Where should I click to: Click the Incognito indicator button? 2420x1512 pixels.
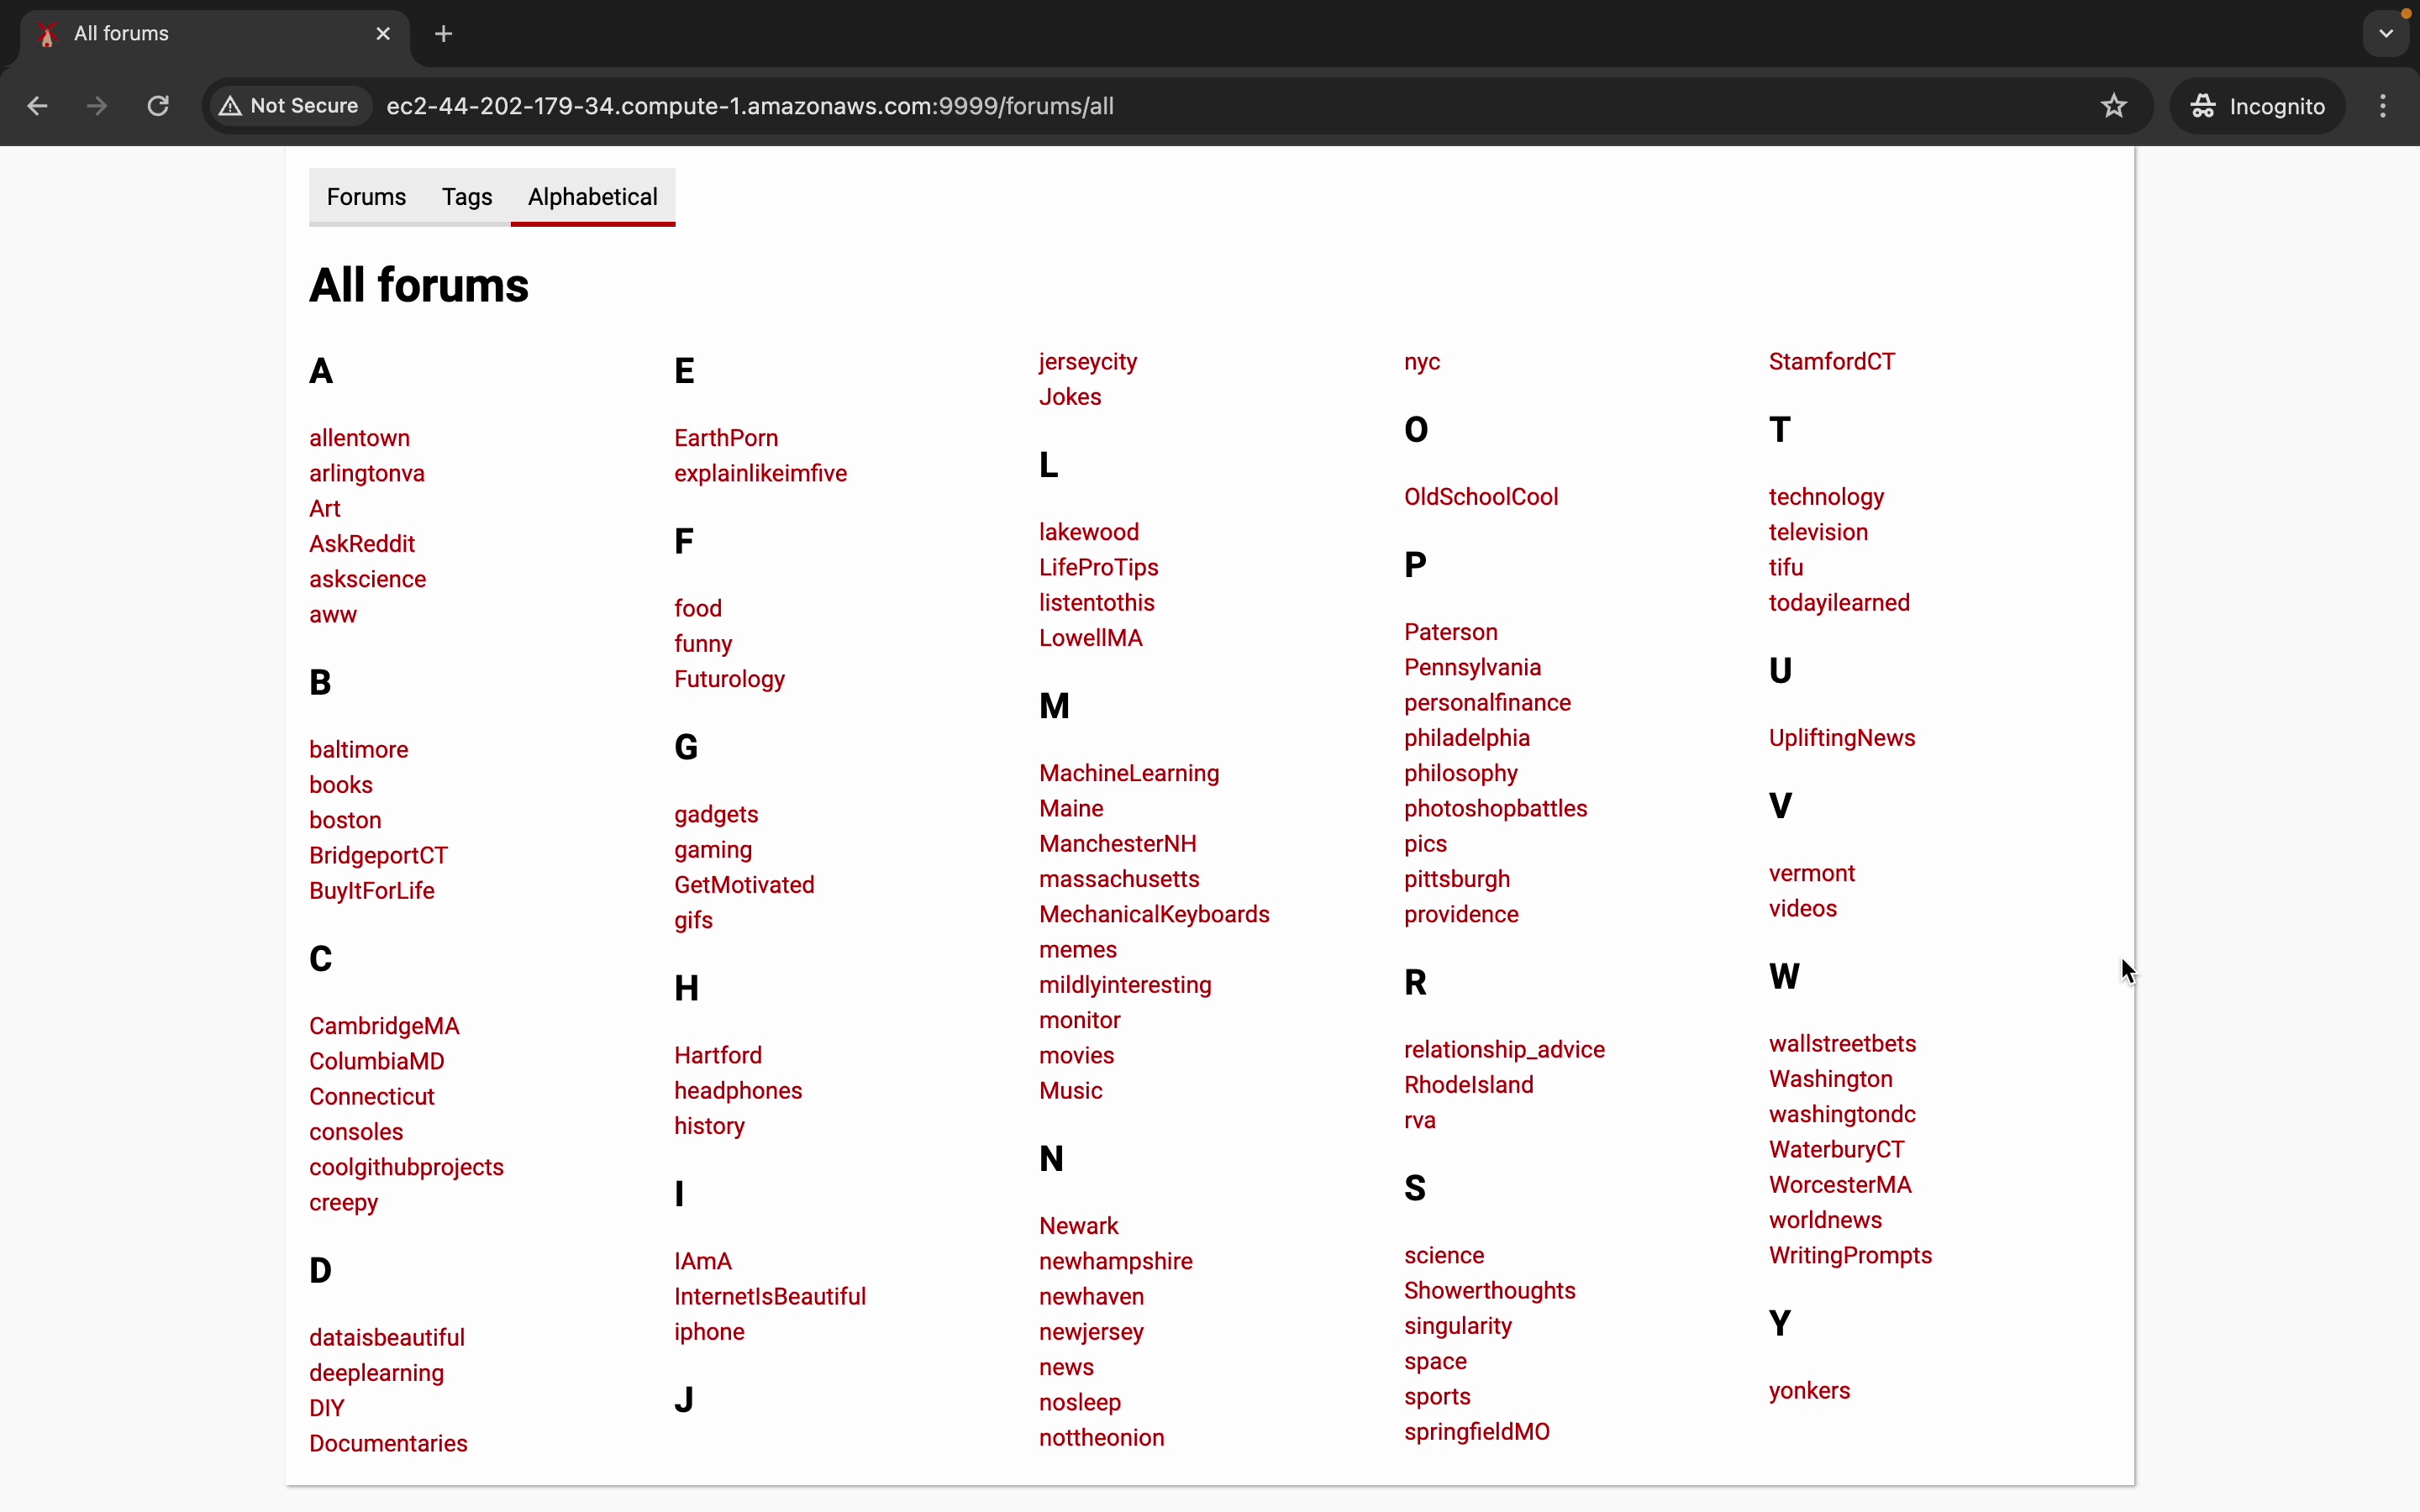click(x=2257, y=106)
